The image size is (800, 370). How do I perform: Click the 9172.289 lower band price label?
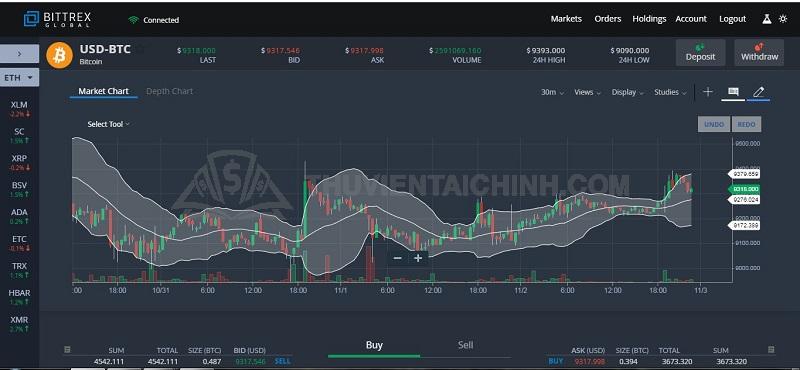[x=744, y=225]
